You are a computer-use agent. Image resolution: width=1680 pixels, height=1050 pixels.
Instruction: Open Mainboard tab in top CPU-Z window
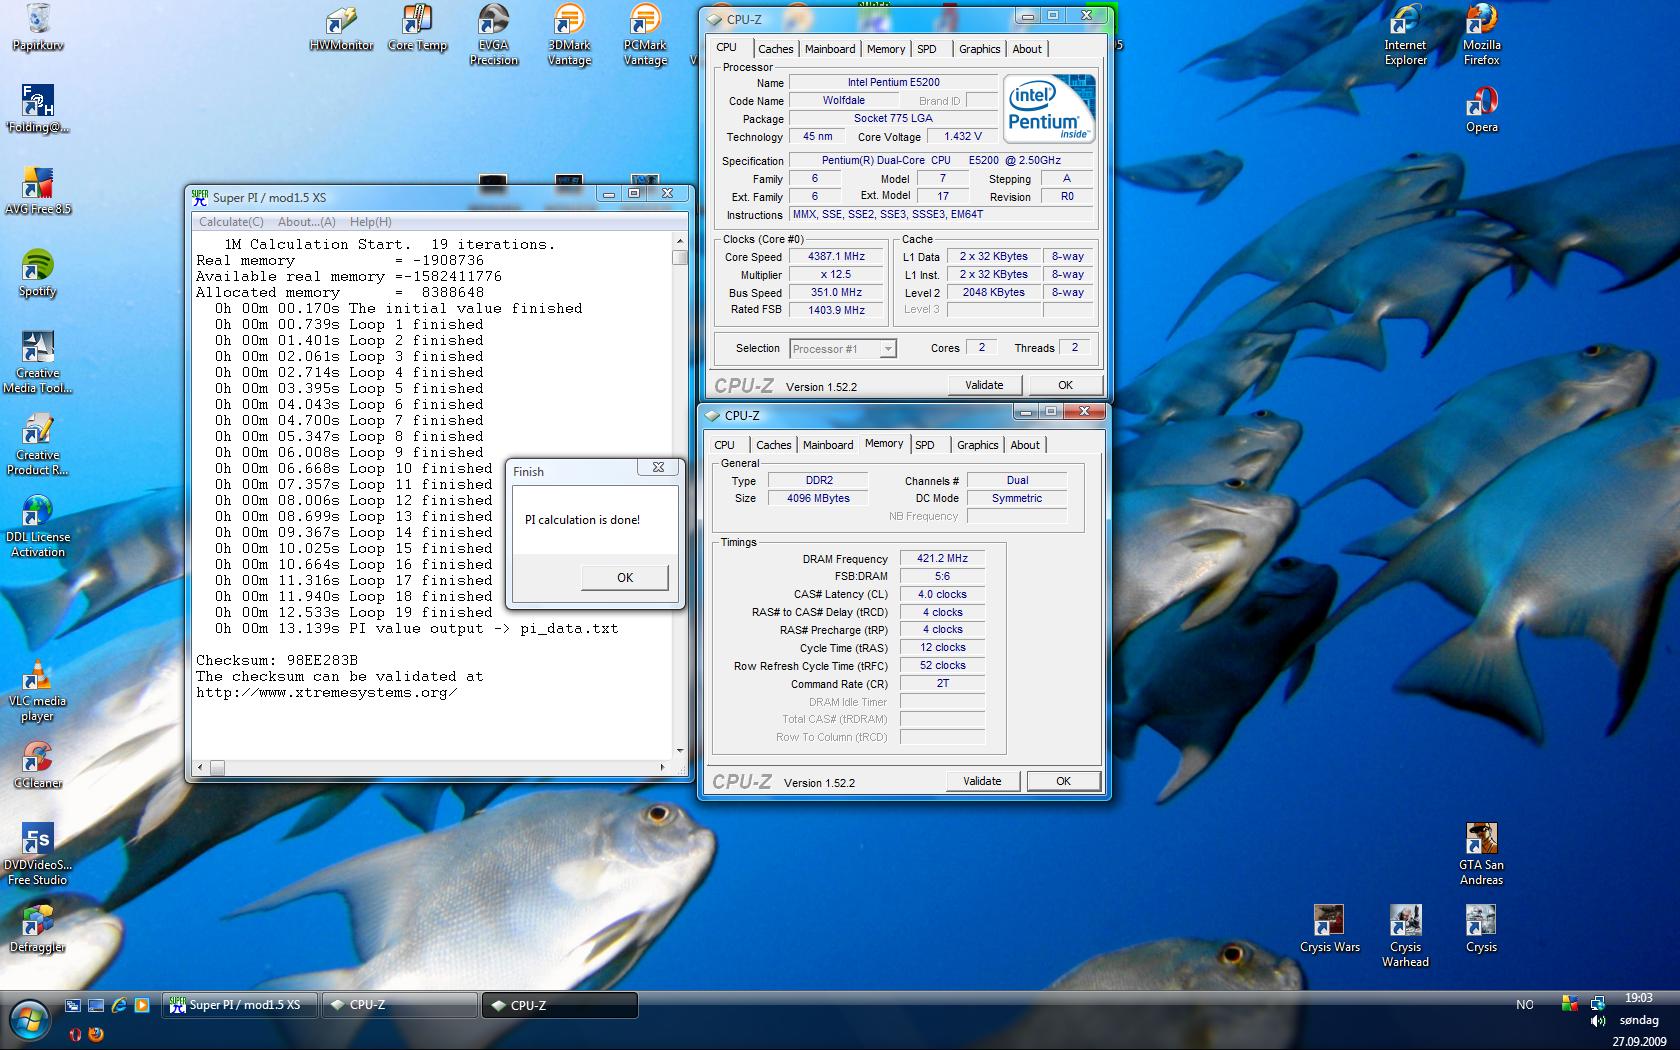click(x=830, y=49)
